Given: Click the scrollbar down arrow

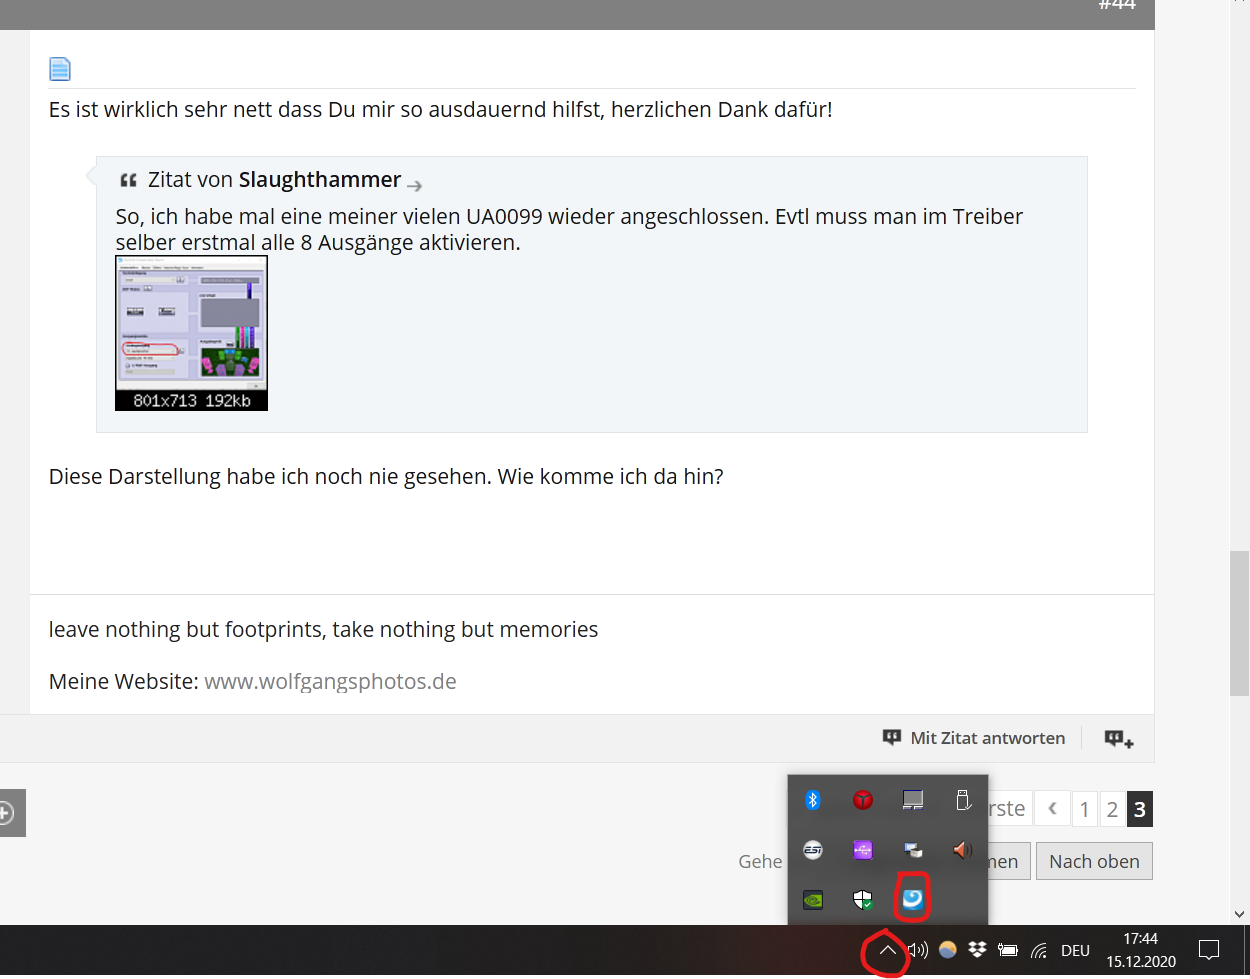Looking at the screenshot, I should pos(1239,914).
